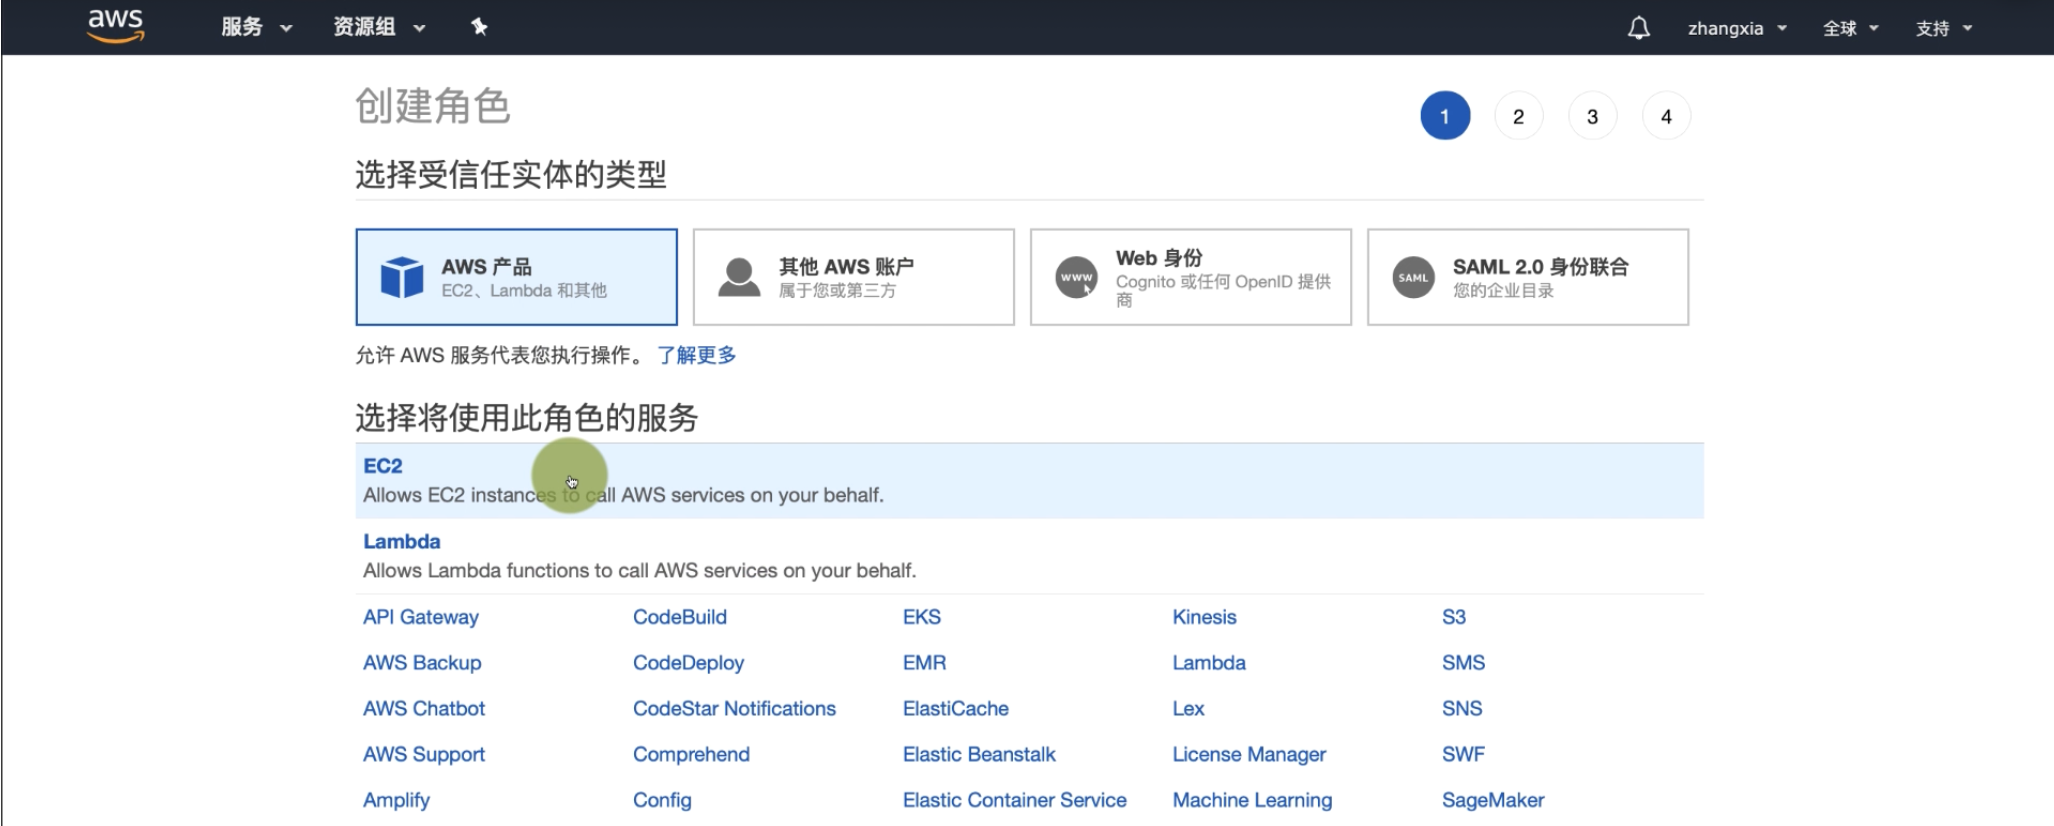
Task: Expand the zhangxia account menu
Action: click(1737, 28)
